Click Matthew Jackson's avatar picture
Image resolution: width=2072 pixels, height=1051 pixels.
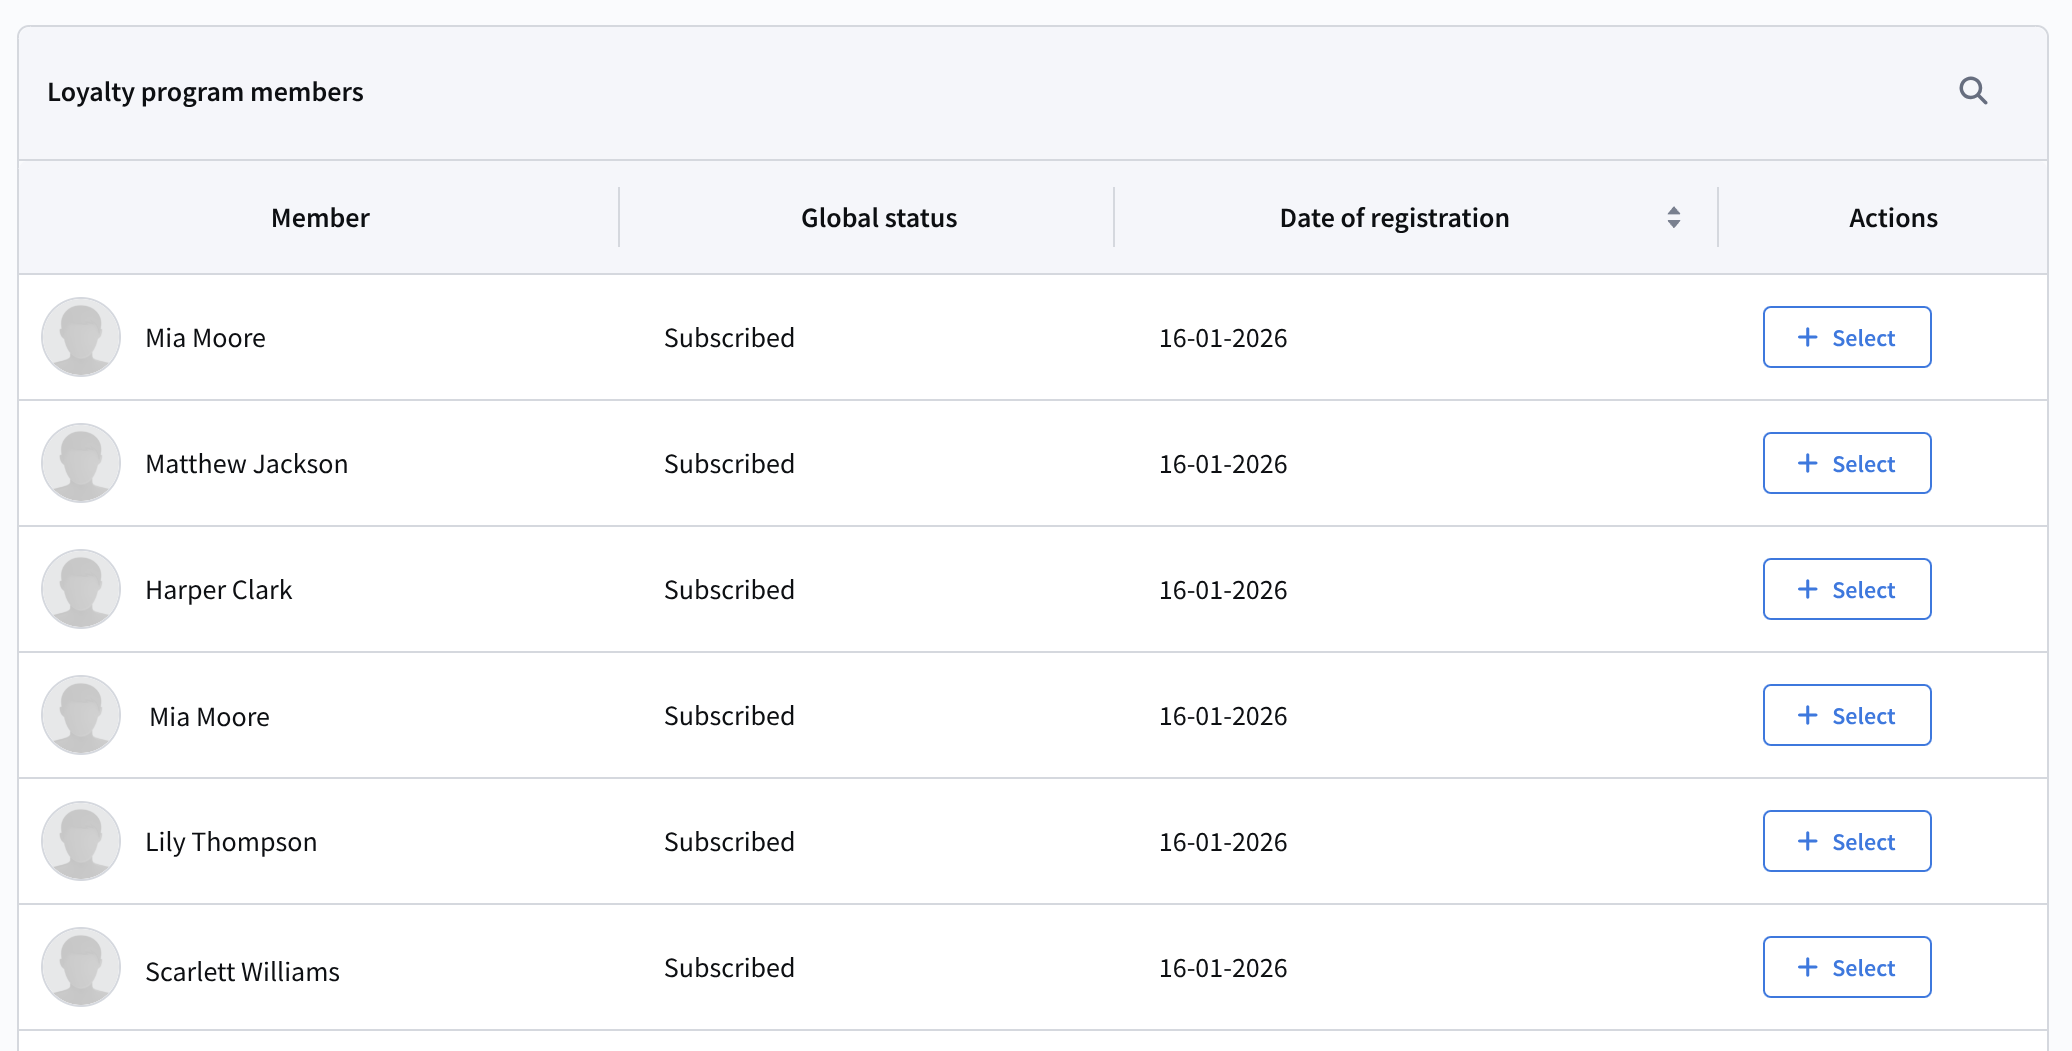point(81,463)
